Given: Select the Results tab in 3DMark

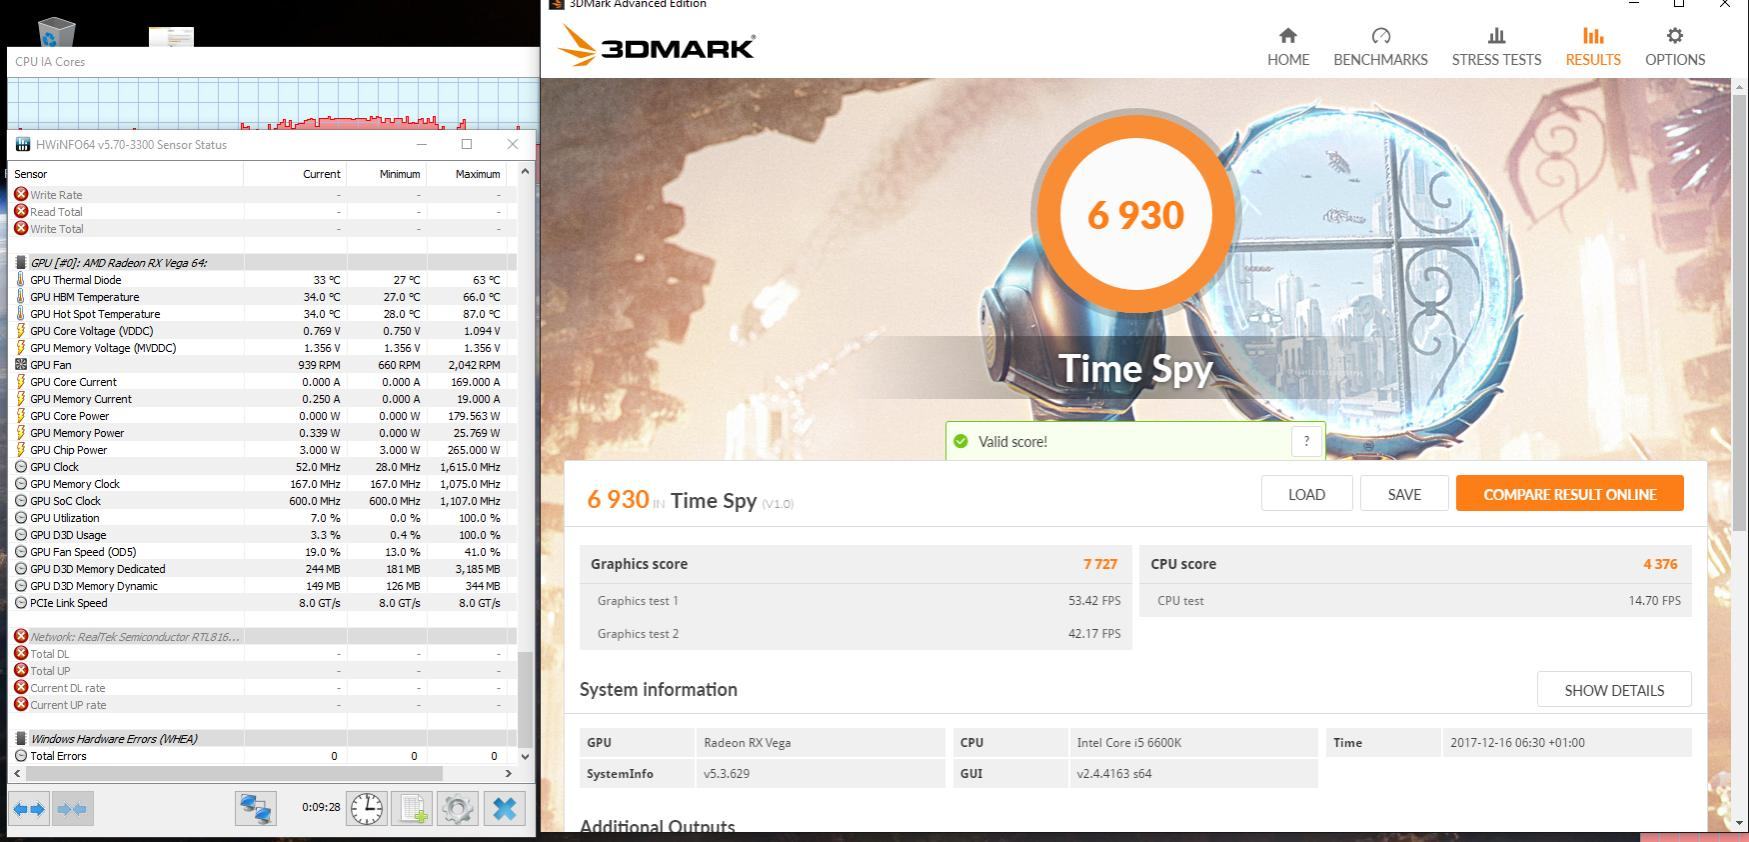Looking at the screenshot, I should point(1593,47).
